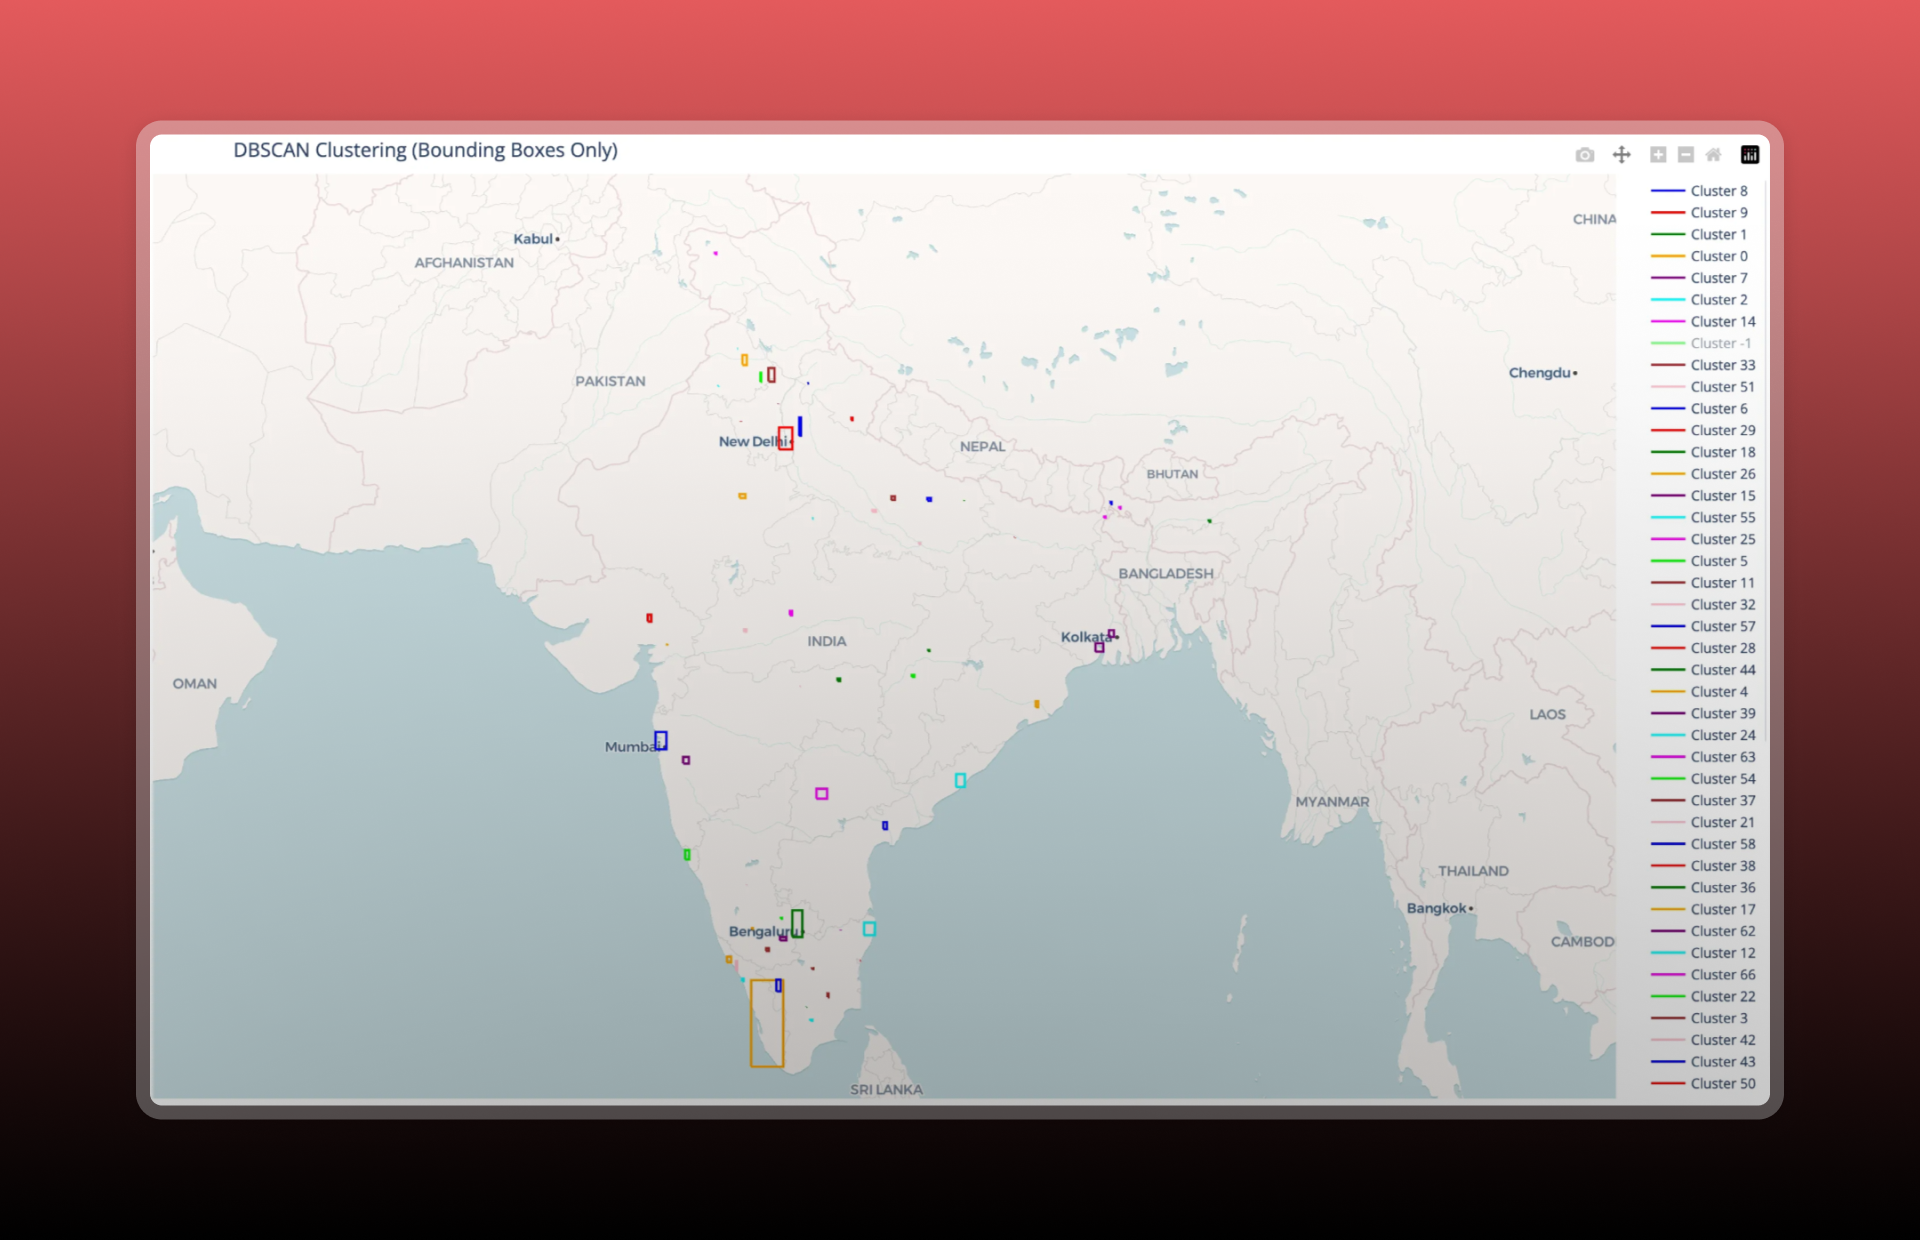Screen dimensions: 1920x1240
Task: Zoom in with the plus icon
Action: pos(1658,155)
